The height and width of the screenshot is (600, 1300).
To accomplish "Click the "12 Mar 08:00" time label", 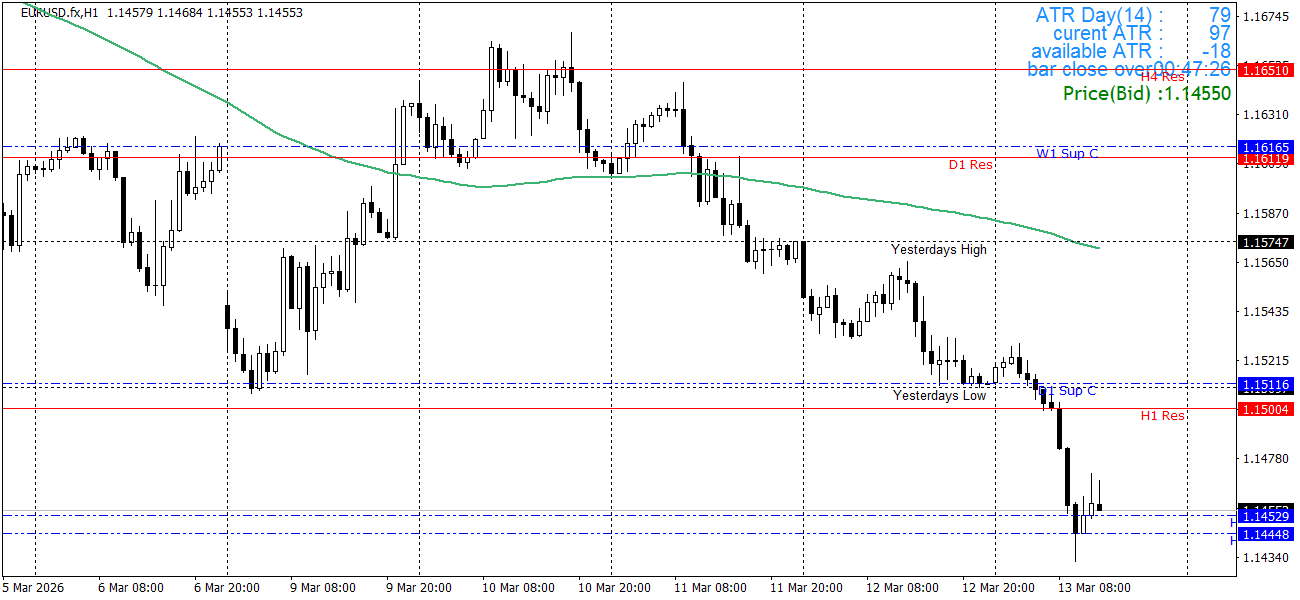I will pyautogui.click(x=903, y=587).
